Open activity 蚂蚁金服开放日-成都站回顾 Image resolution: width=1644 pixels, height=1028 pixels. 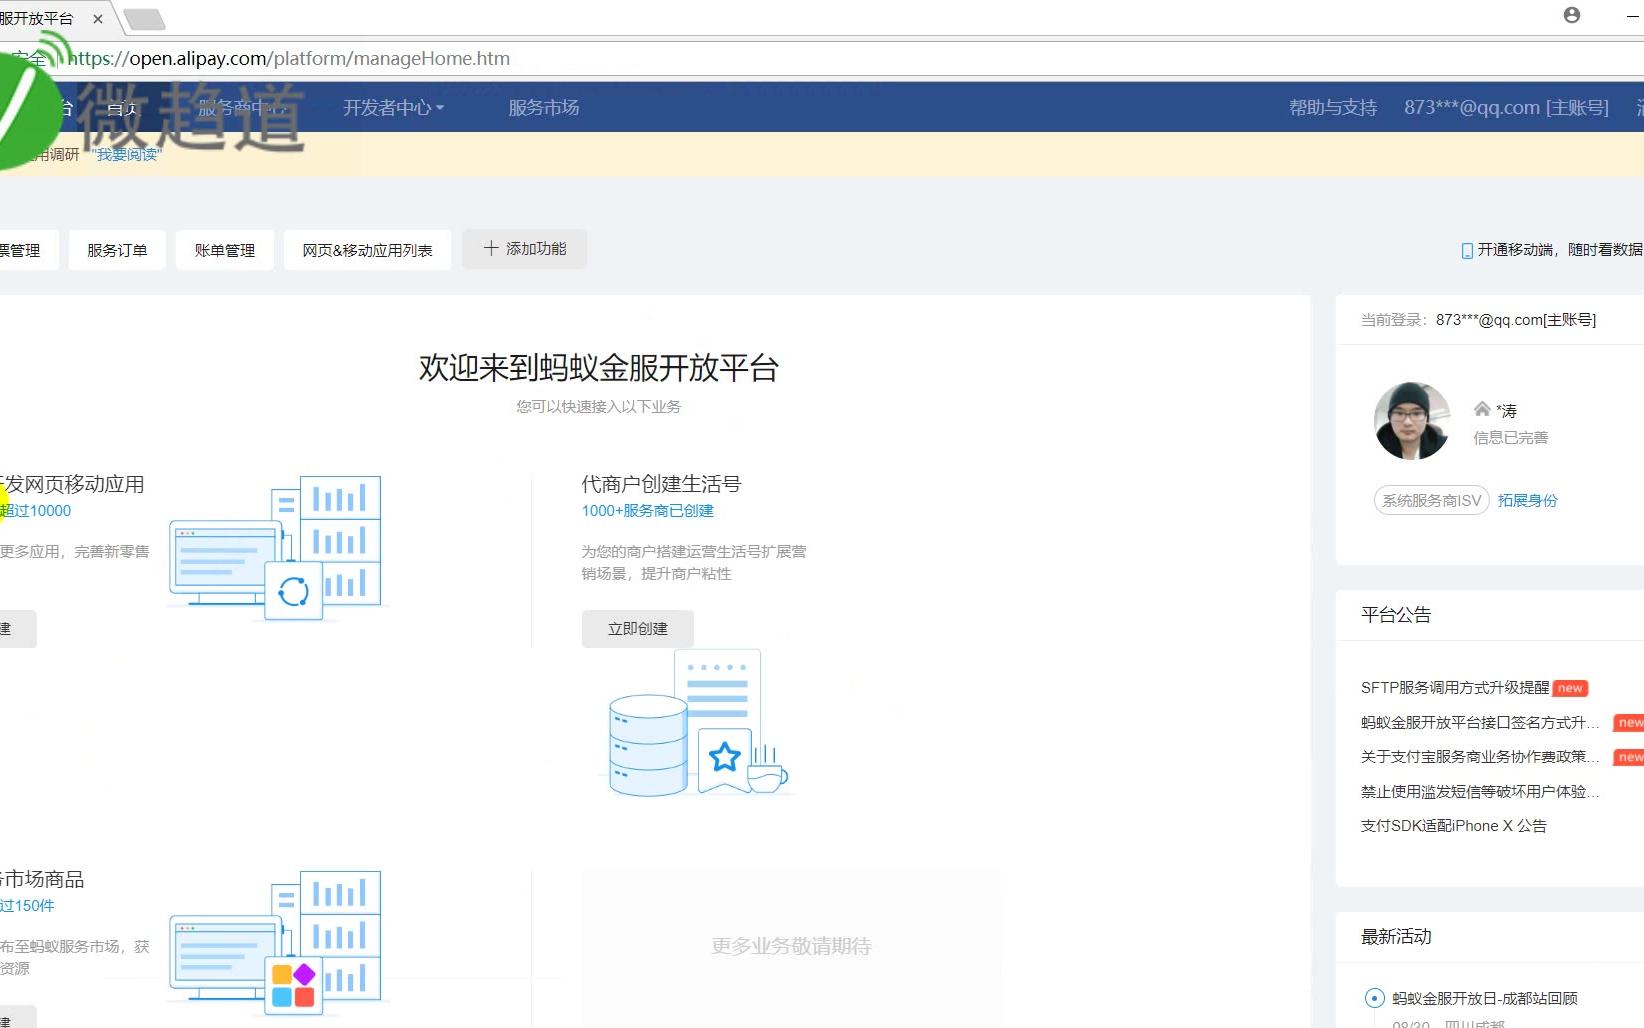point(1485,998)
